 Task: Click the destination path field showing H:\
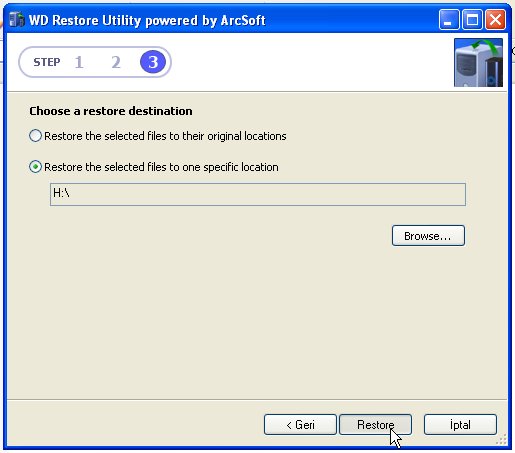(258, 194)
